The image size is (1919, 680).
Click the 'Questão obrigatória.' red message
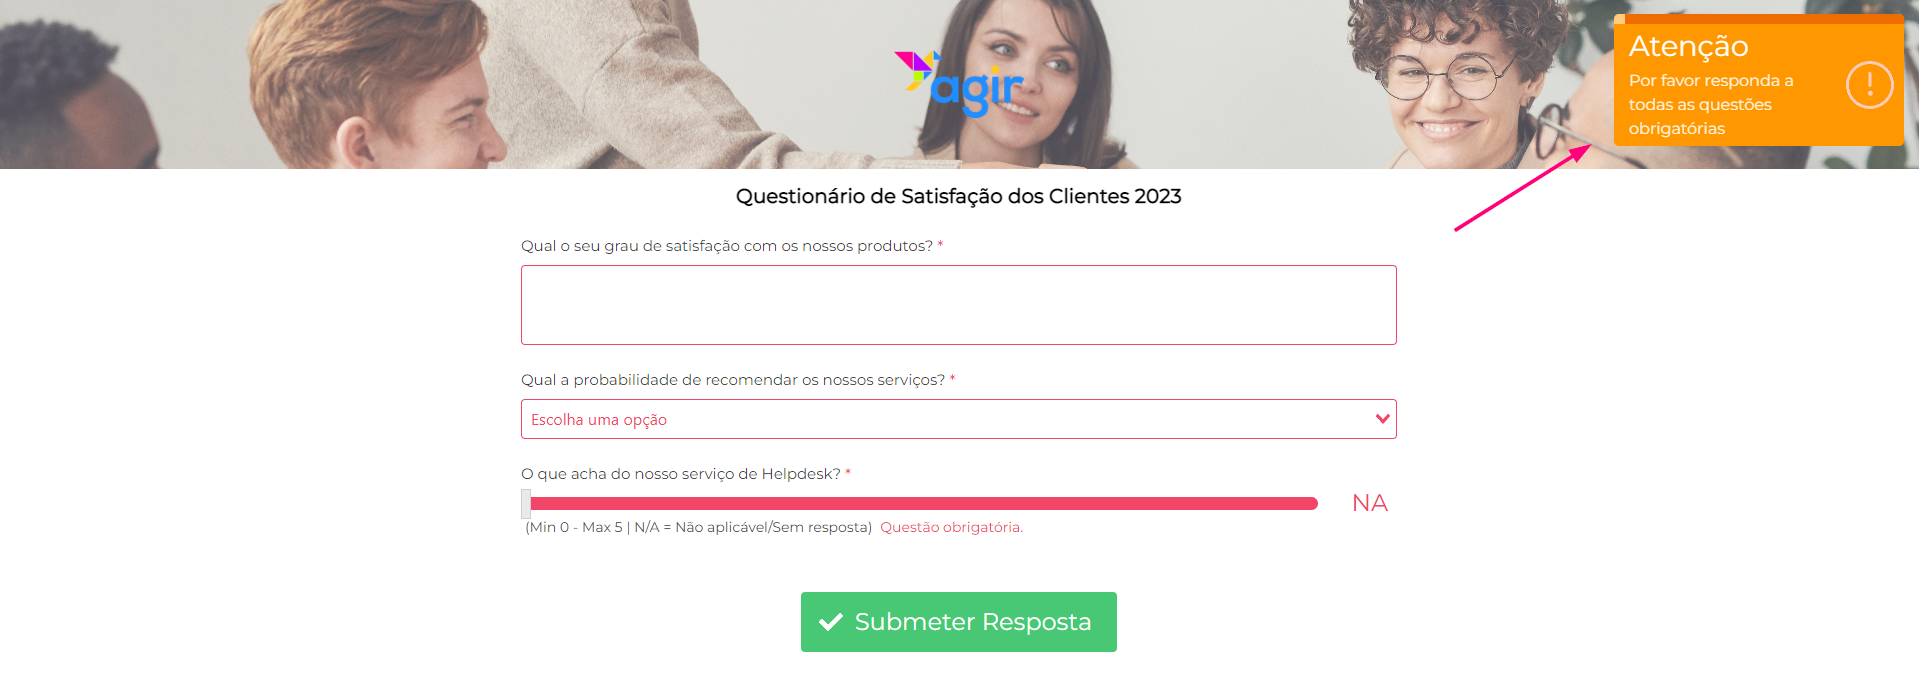click(x=951, y=527)
